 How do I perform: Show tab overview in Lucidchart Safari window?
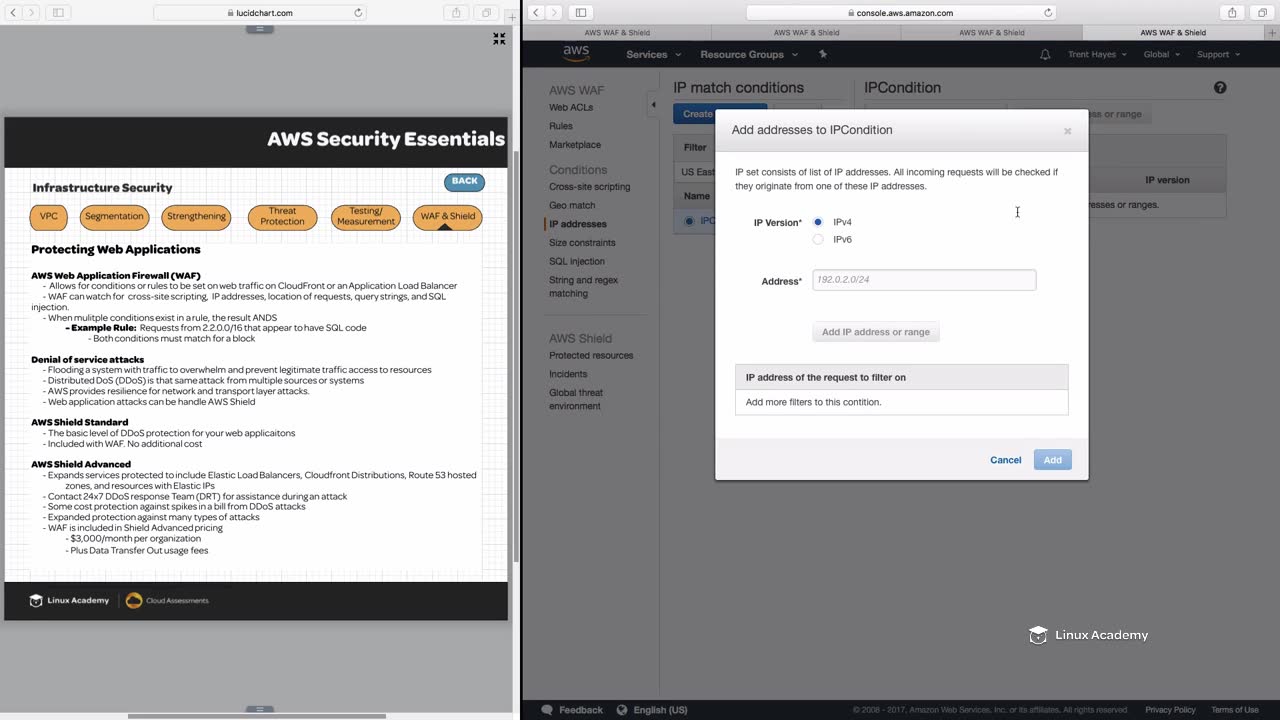click(x=486, y=13)
